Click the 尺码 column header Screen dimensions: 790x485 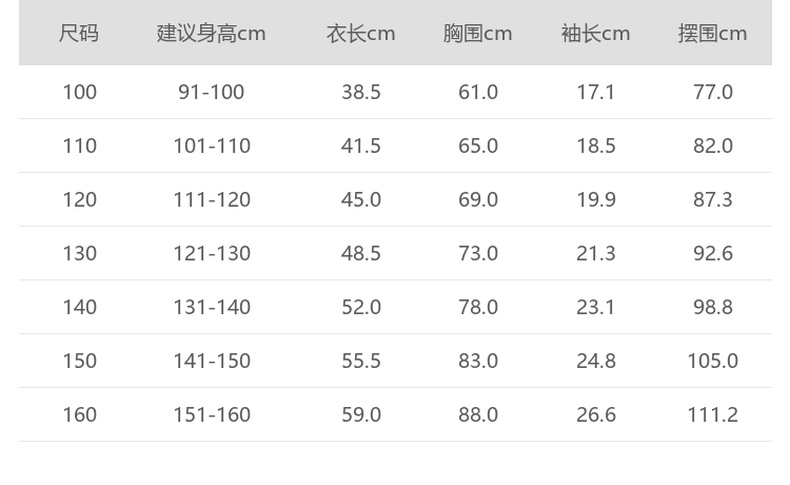79,33
